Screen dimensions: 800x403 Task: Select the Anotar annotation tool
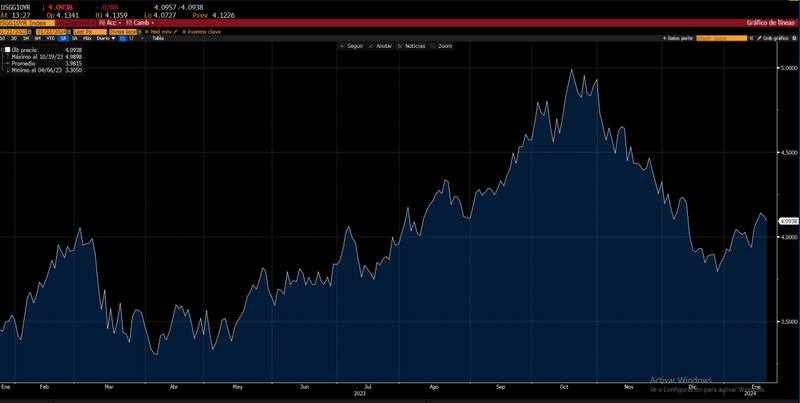370,46
